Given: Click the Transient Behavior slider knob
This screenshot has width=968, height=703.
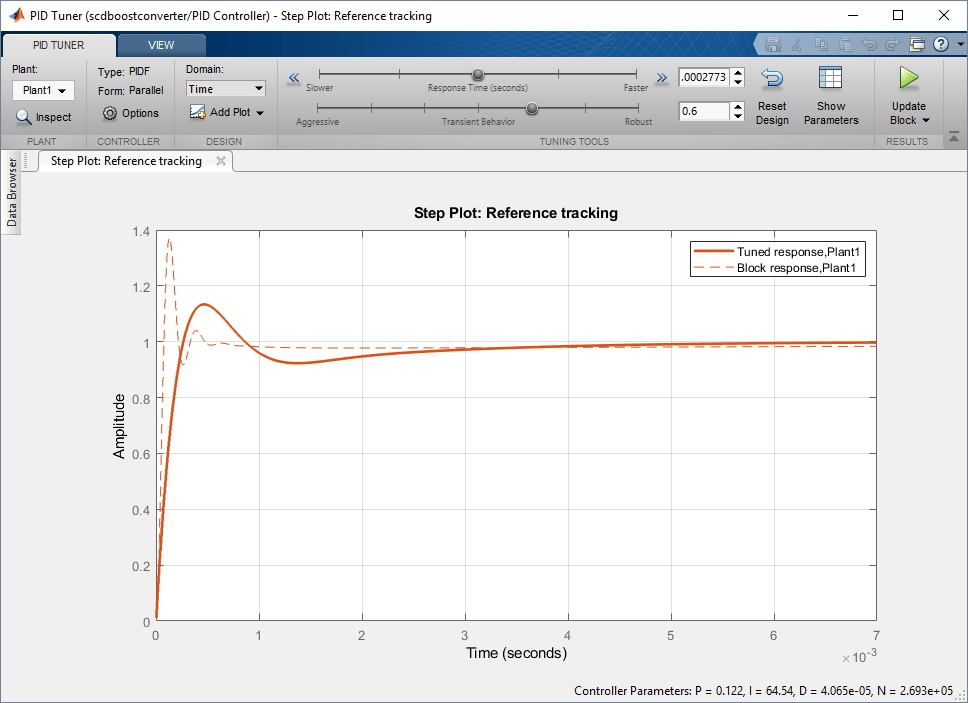Looking at the screenshot, I should 532,108.
